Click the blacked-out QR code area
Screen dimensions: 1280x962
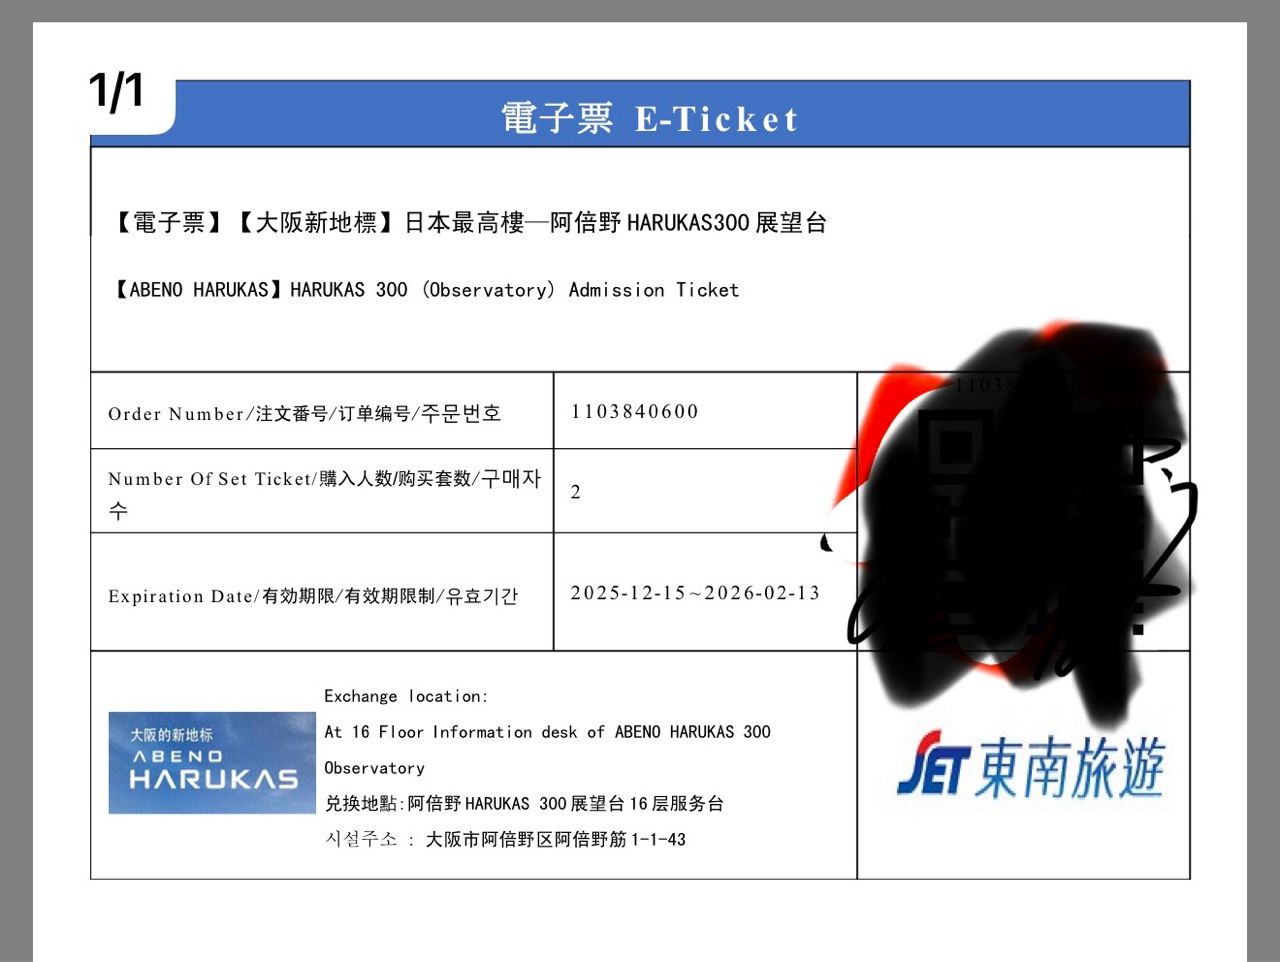pos(1030,510)
